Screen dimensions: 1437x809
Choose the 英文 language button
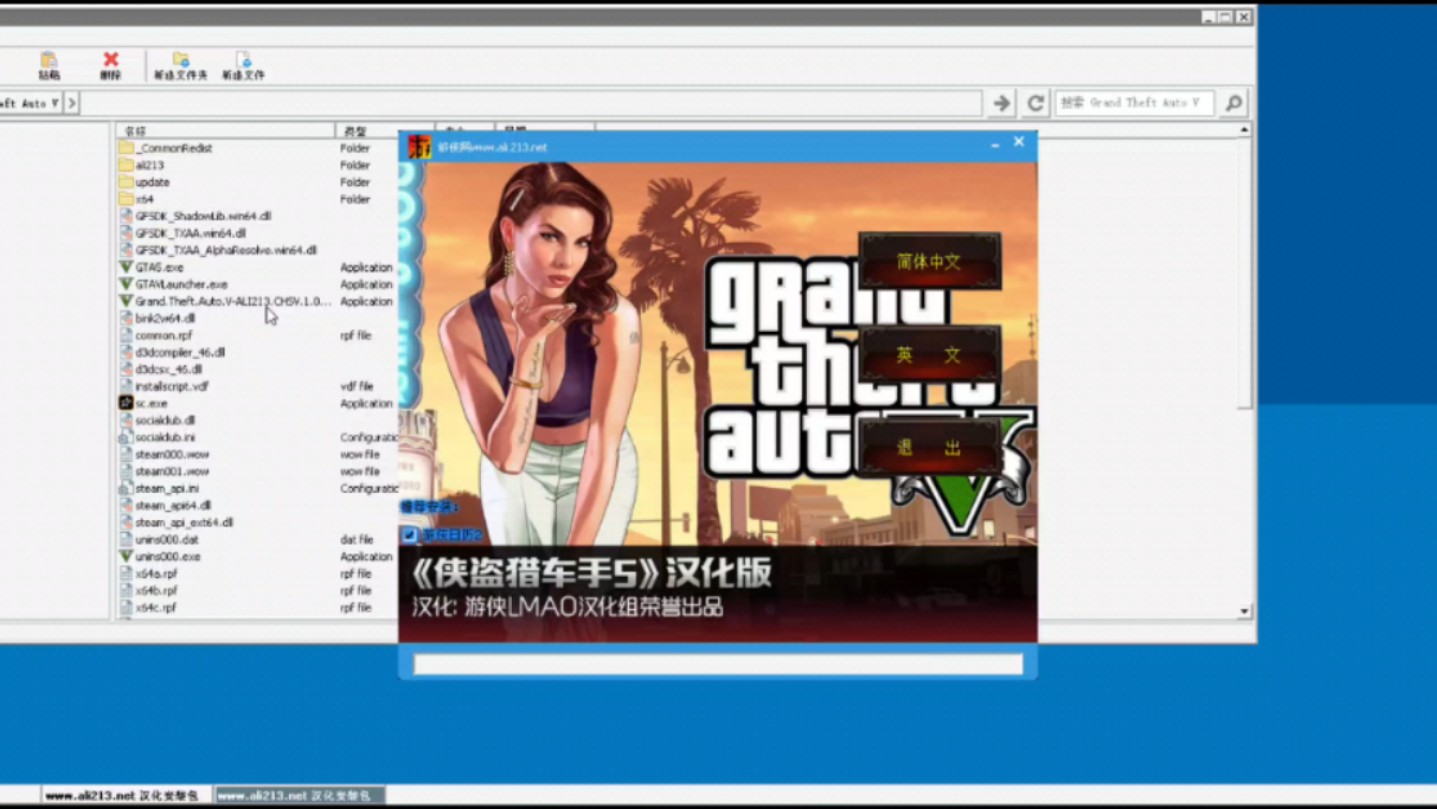(x=929, y=354)
